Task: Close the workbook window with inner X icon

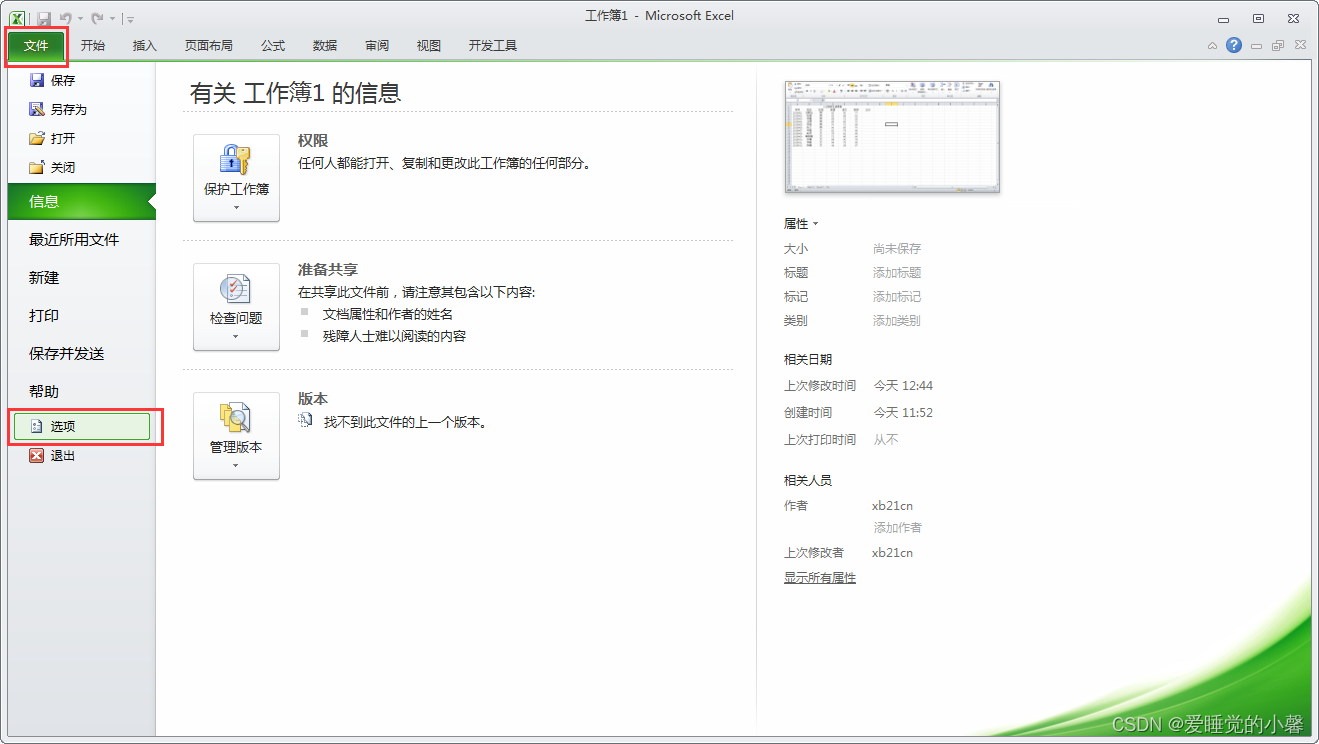Action: 1300,46
